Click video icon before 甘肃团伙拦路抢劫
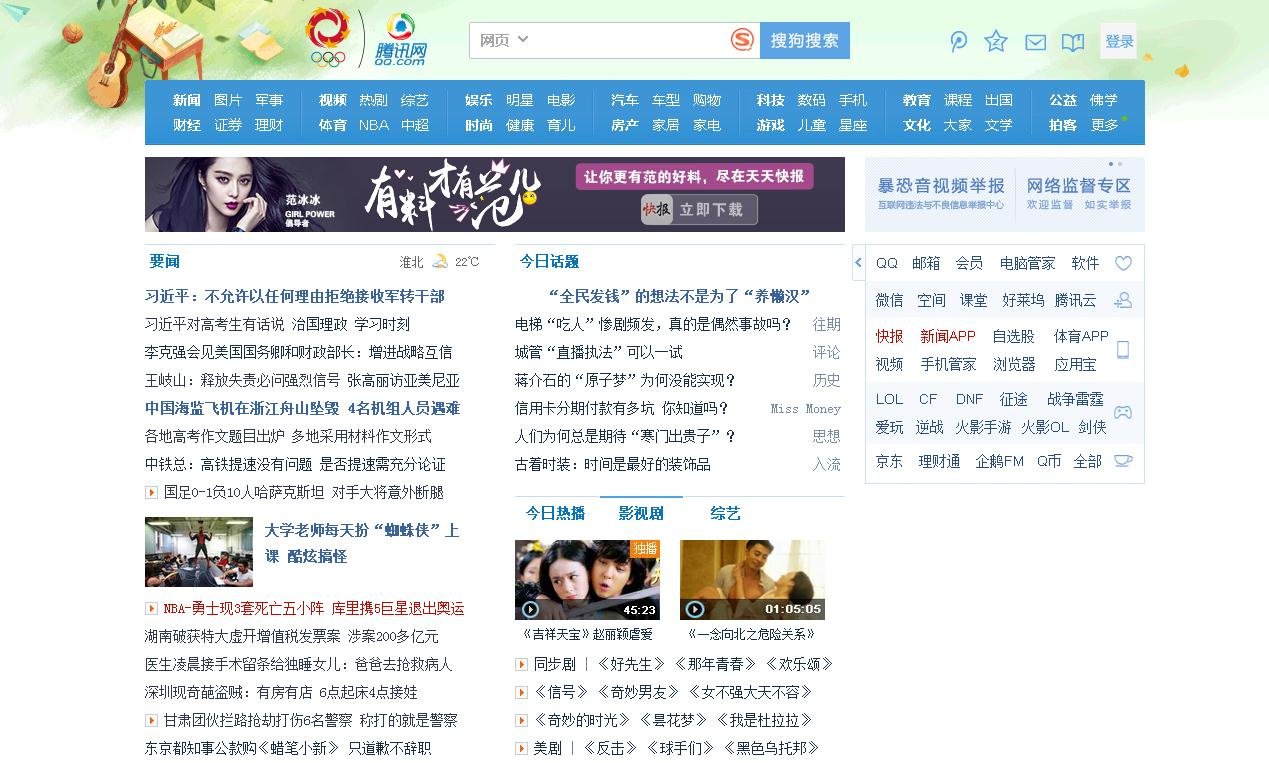Screen dimensions: 1269x763 (x=151, y=720)
